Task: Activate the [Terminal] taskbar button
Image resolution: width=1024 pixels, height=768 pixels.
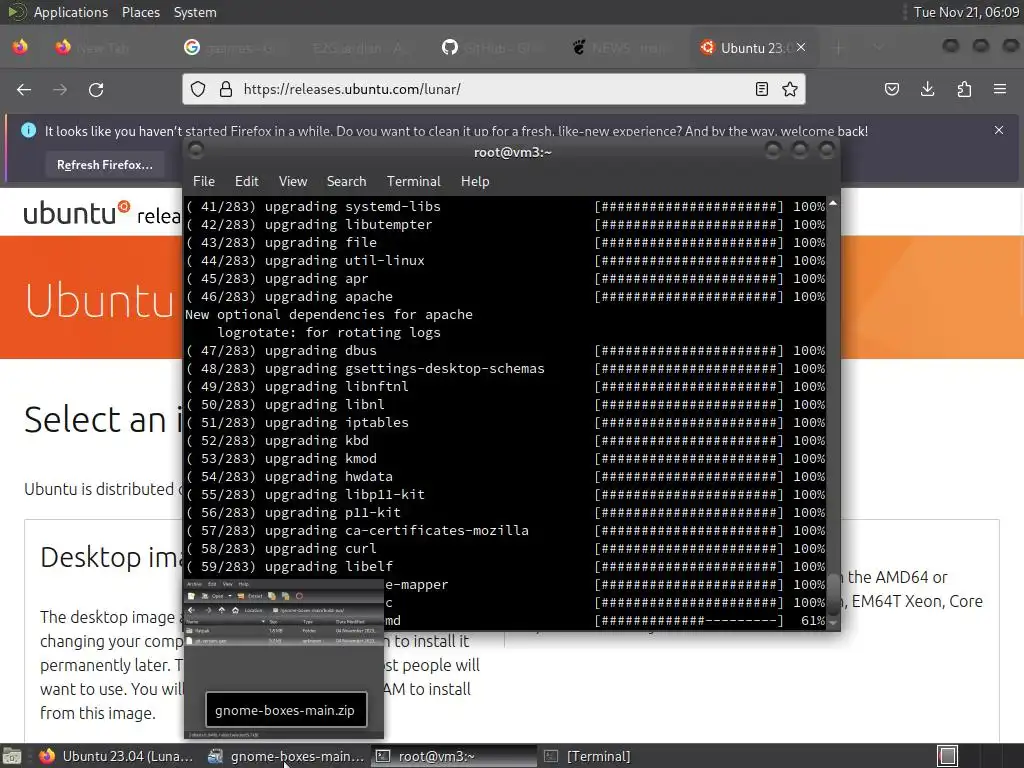Action: pos(622,756)
